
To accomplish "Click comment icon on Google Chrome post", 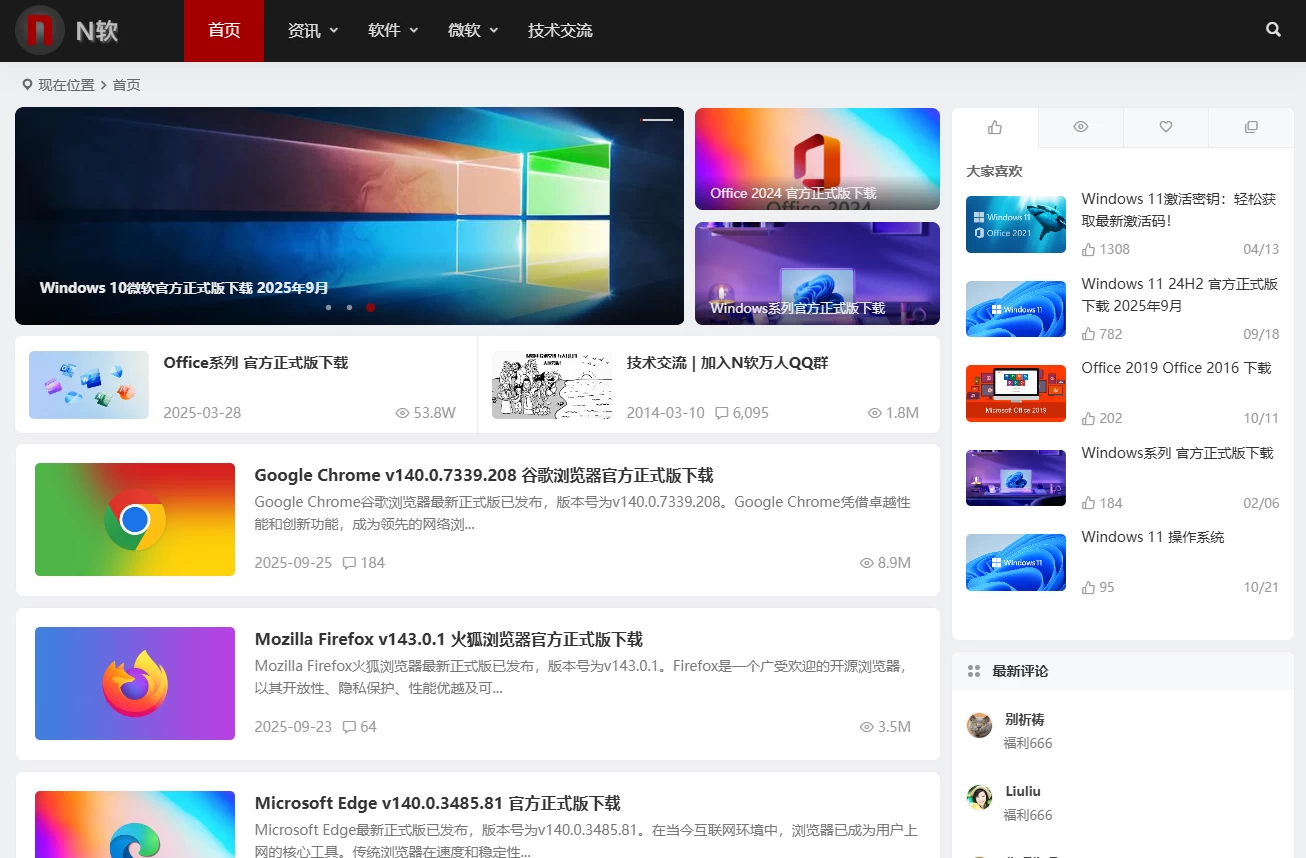I will pyautogui.click(x=349, y=563).
